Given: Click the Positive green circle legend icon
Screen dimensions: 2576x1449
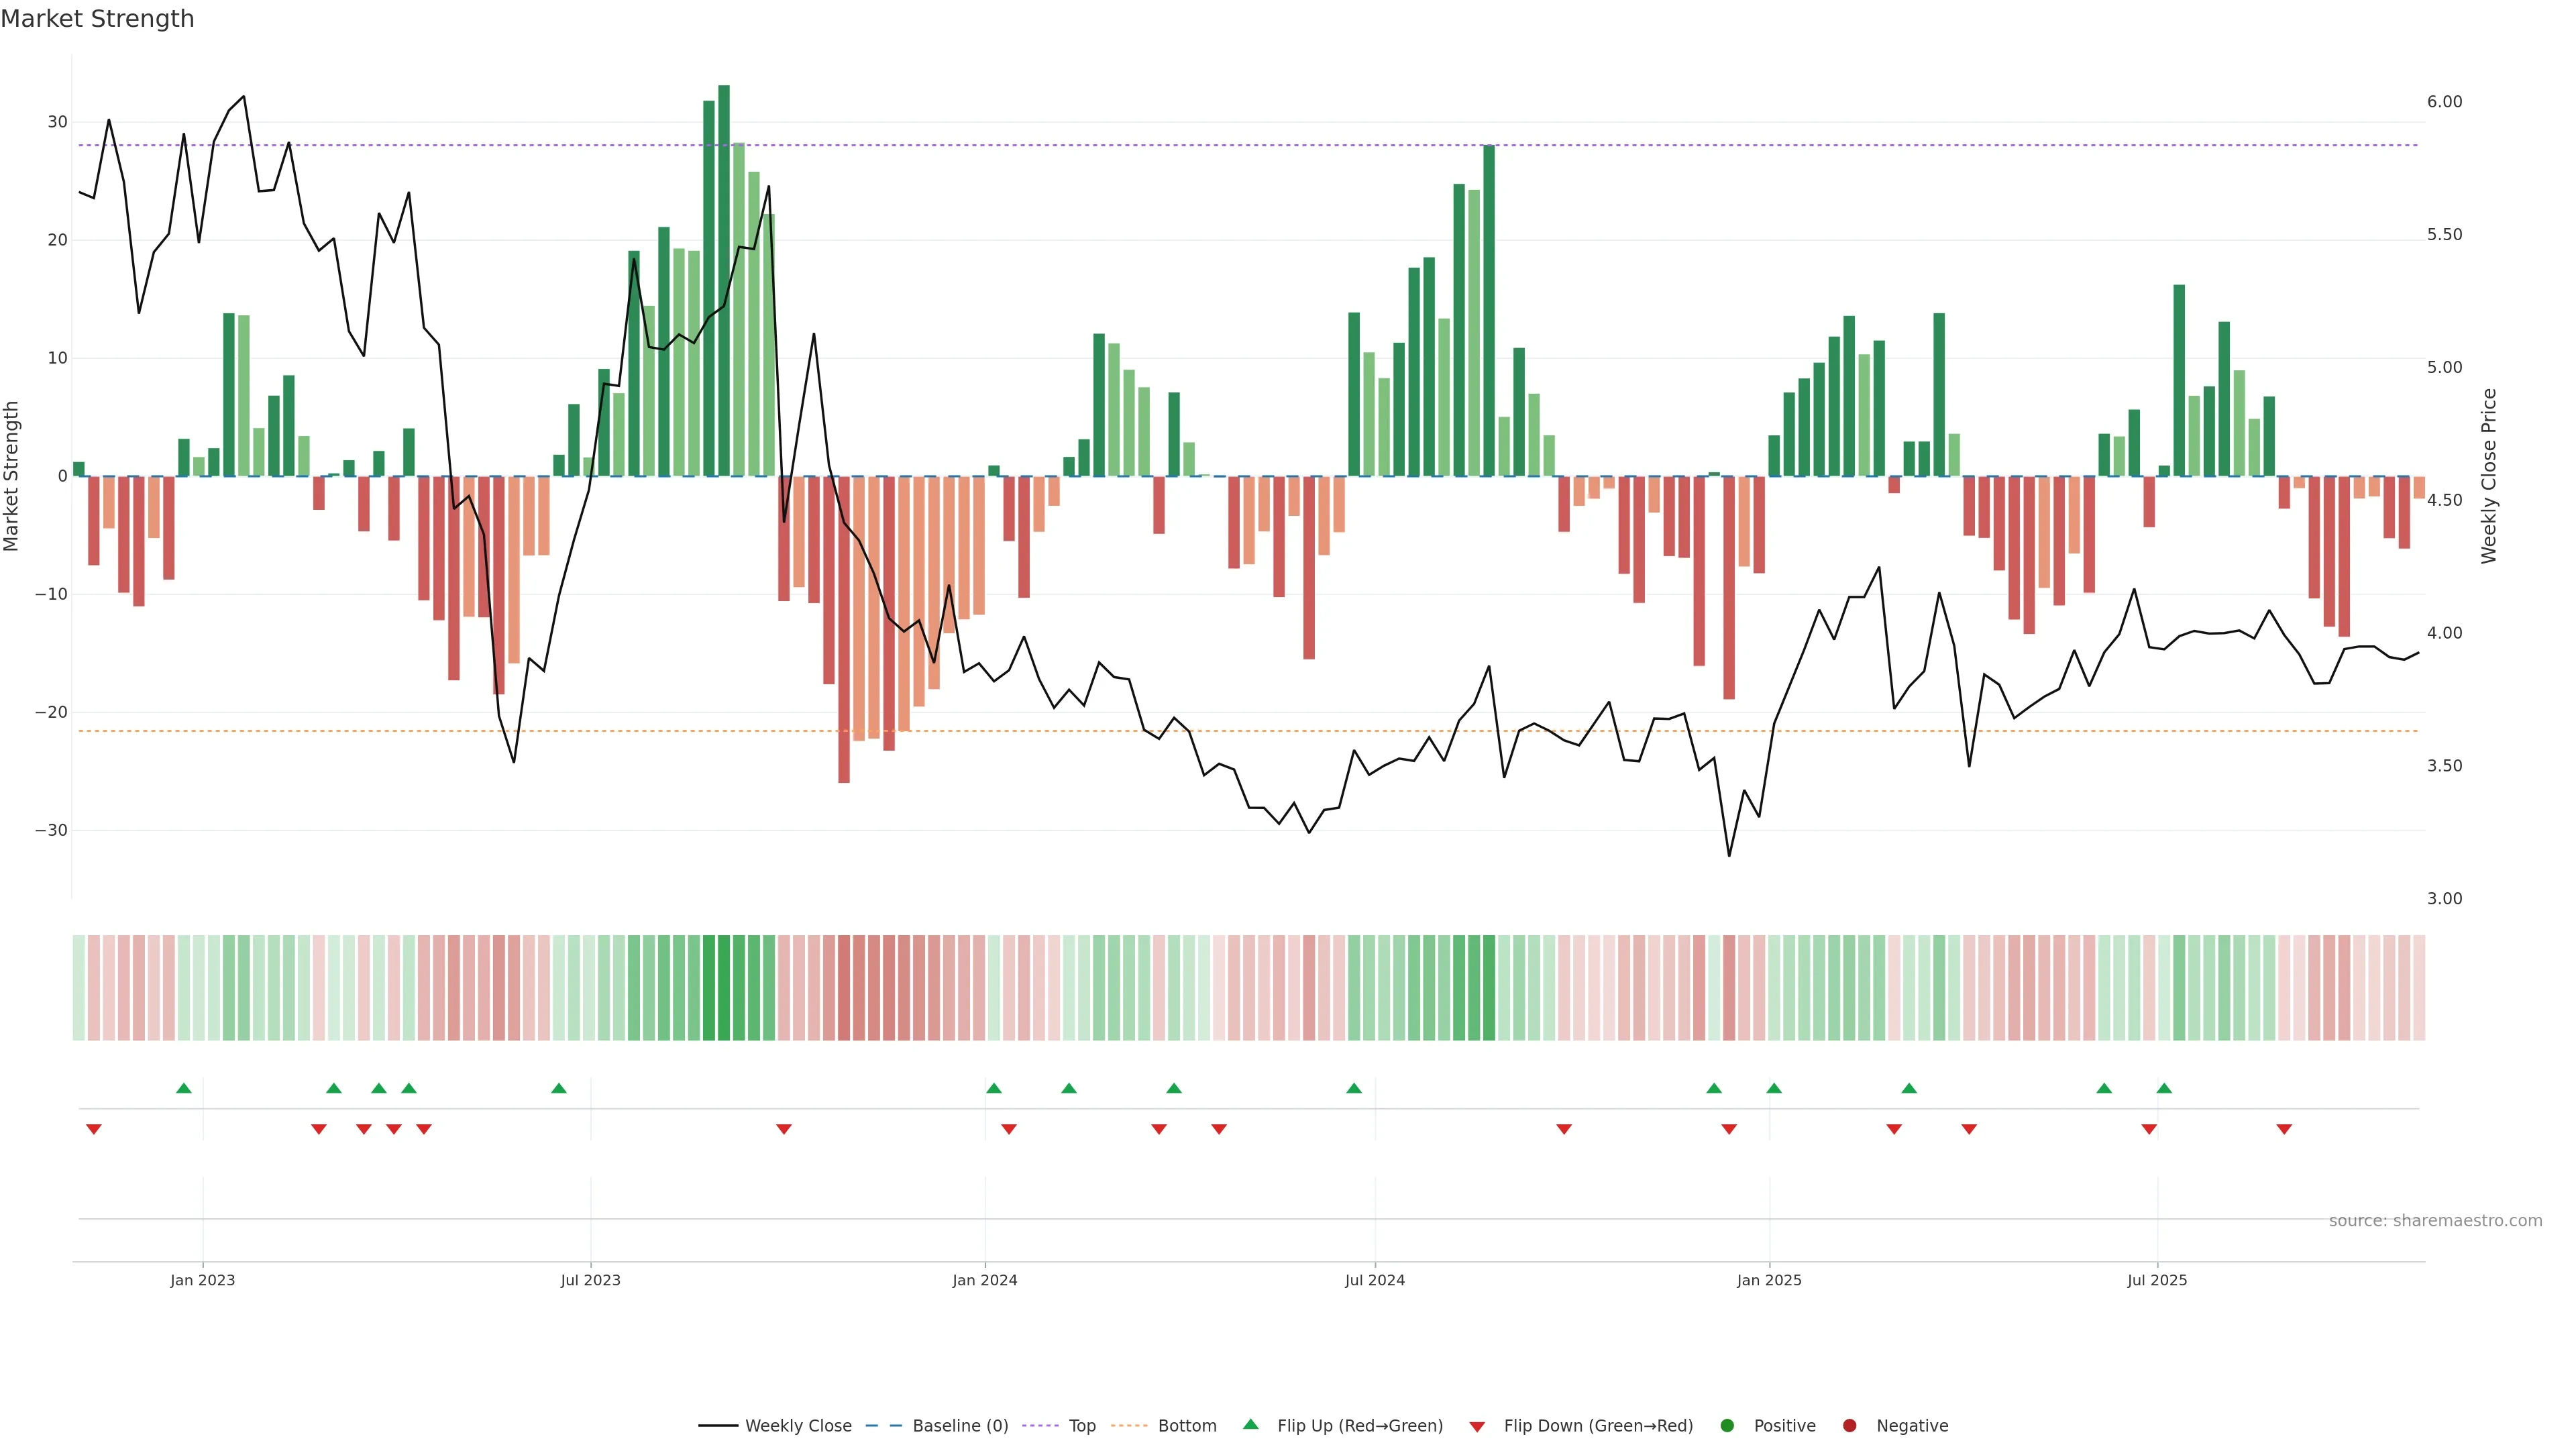Looking at the screenshot, I should pos(1727,1425).
